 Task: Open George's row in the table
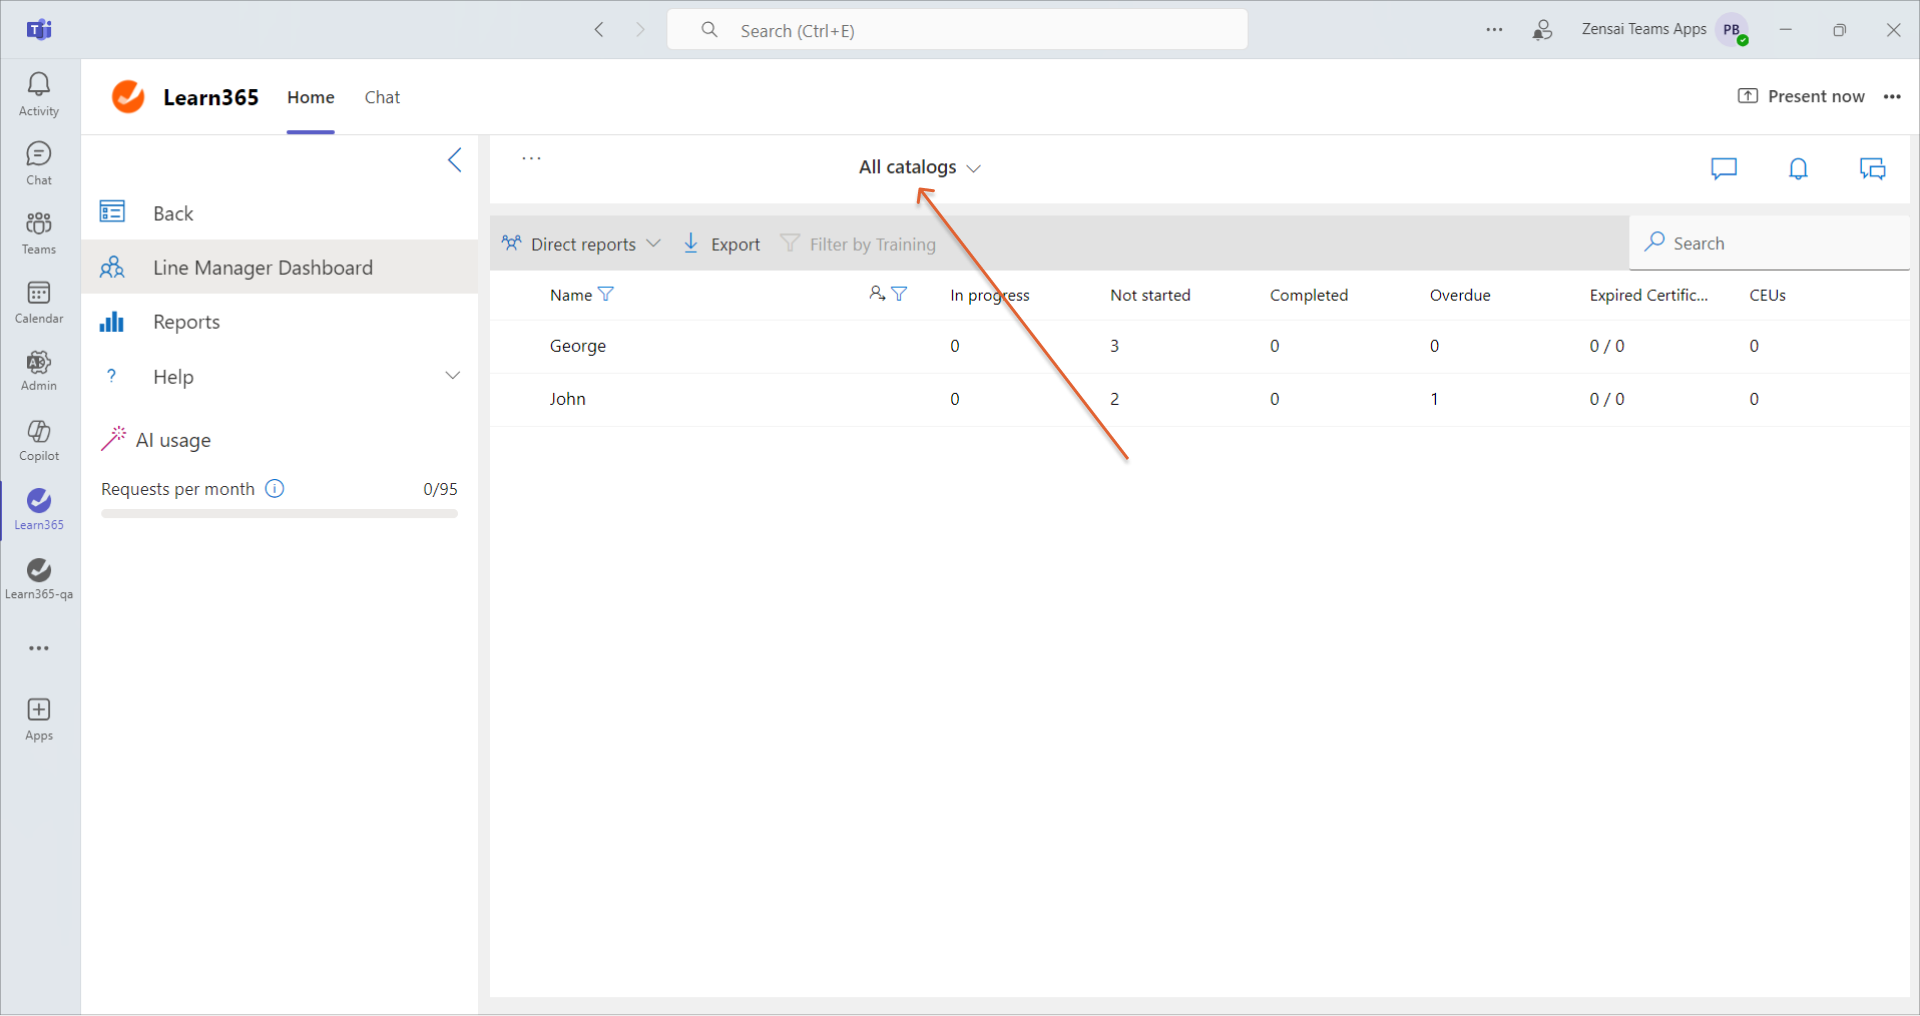pos(578,346)
